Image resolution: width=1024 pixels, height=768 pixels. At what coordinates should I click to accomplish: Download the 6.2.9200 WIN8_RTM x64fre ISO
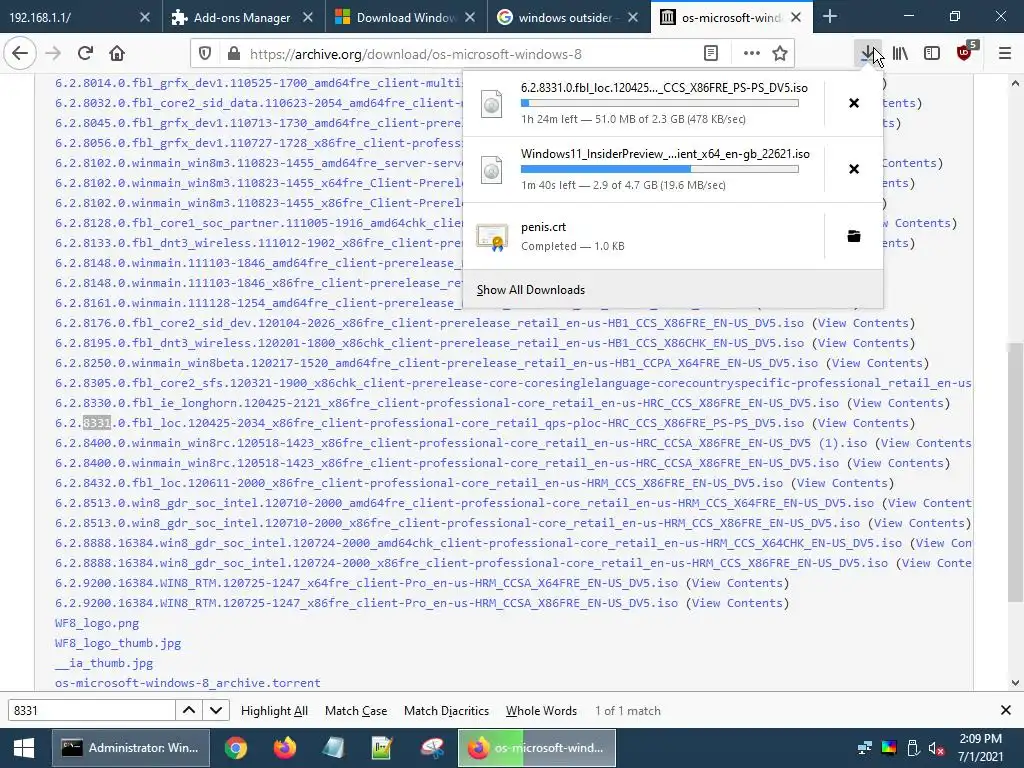coord(366,583)
